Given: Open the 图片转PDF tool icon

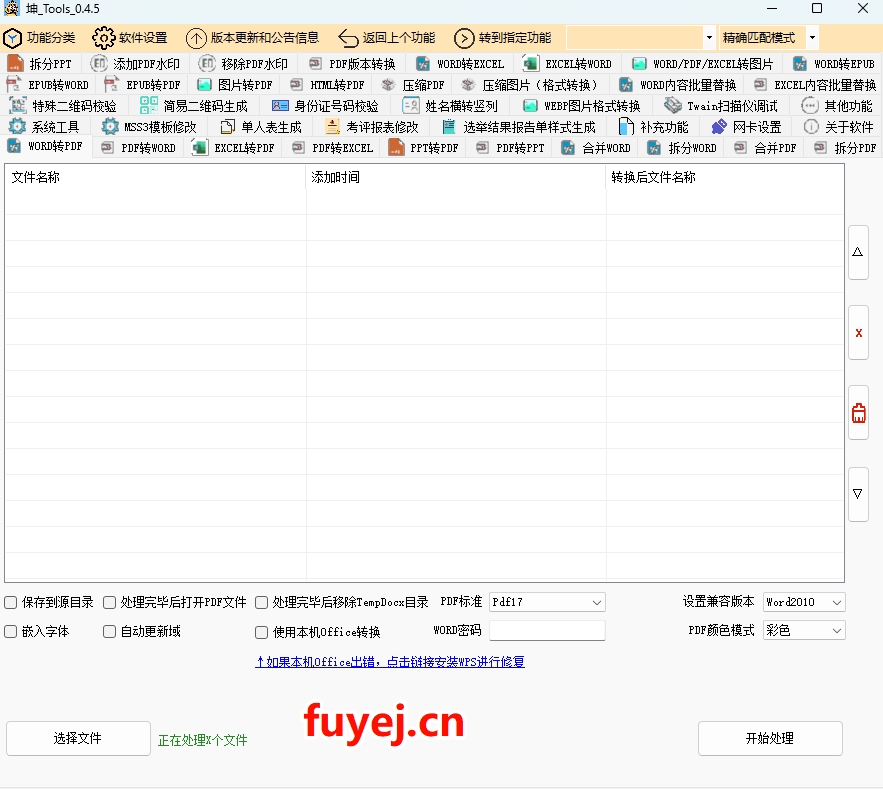Looking at the screenshot, I should click(x=204, y=84).
